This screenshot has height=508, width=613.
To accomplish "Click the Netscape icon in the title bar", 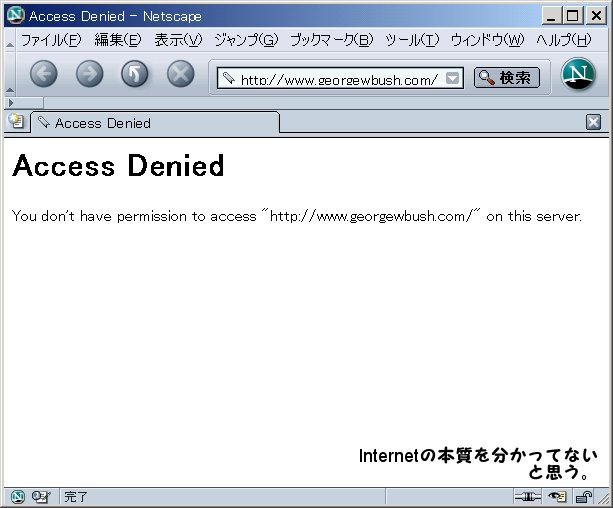I will (x=16, y=16).
